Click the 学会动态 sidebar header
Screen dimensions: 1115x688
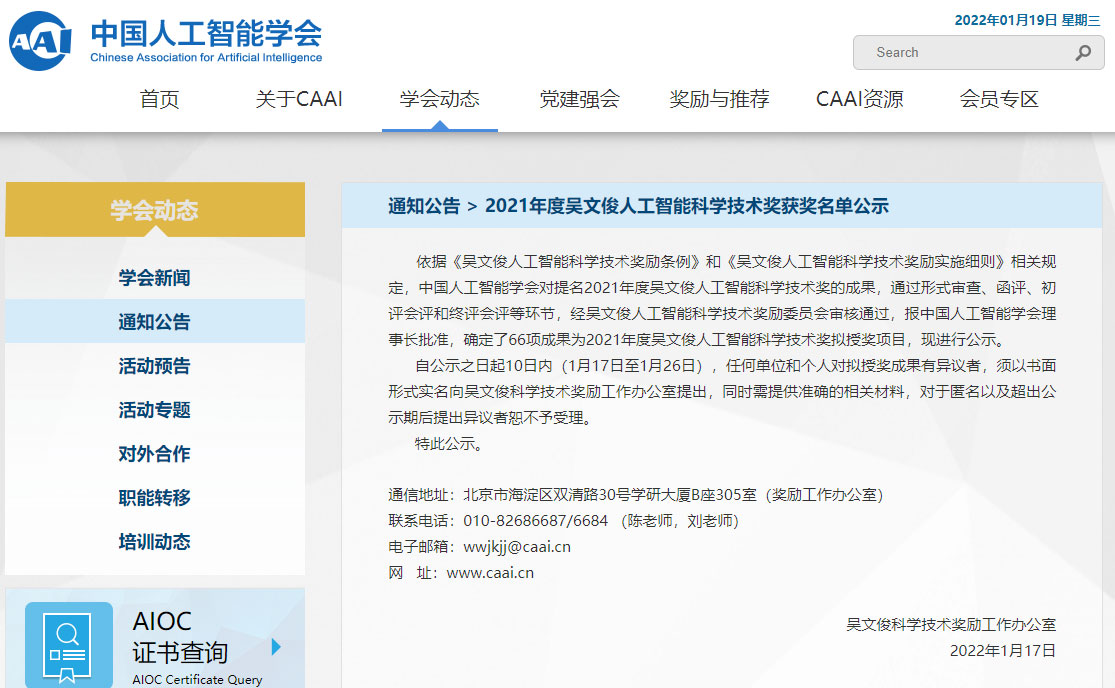(x=154, y=210)
